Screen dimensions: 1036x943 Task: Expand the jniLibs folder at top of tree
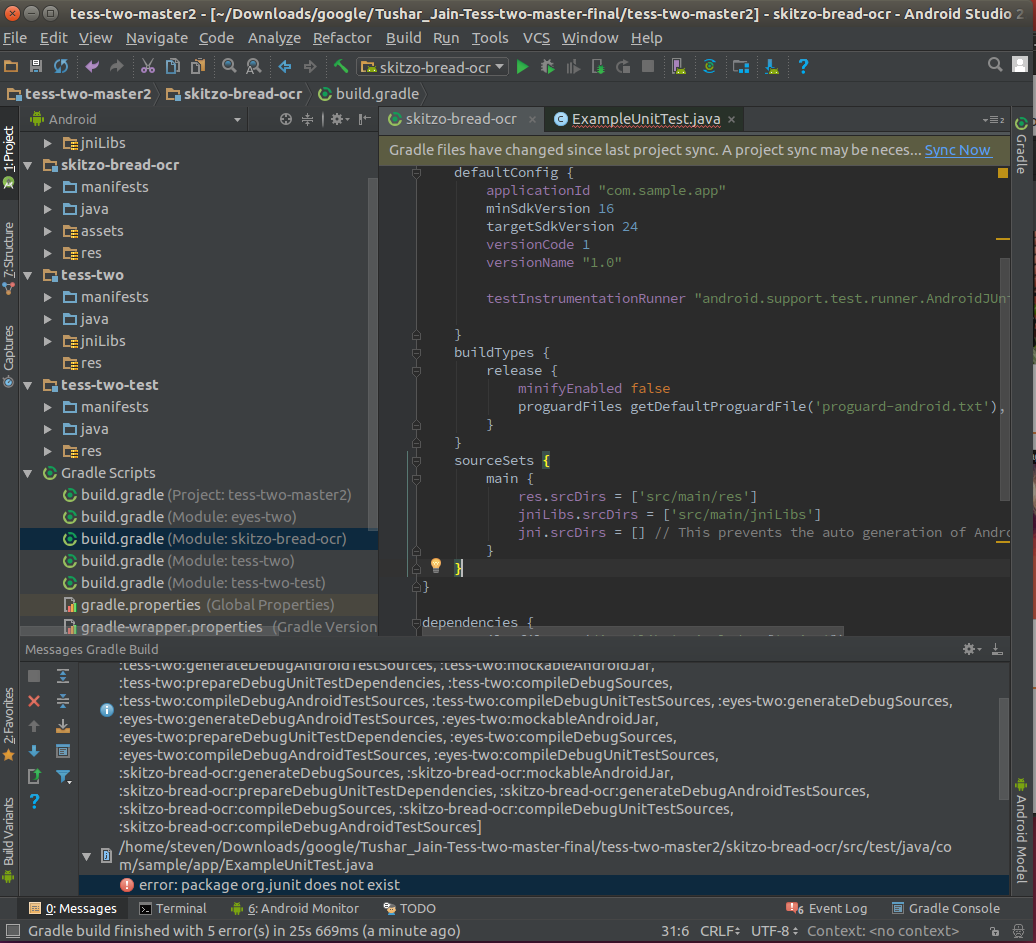pyautogui.click(x=48, y=143)
